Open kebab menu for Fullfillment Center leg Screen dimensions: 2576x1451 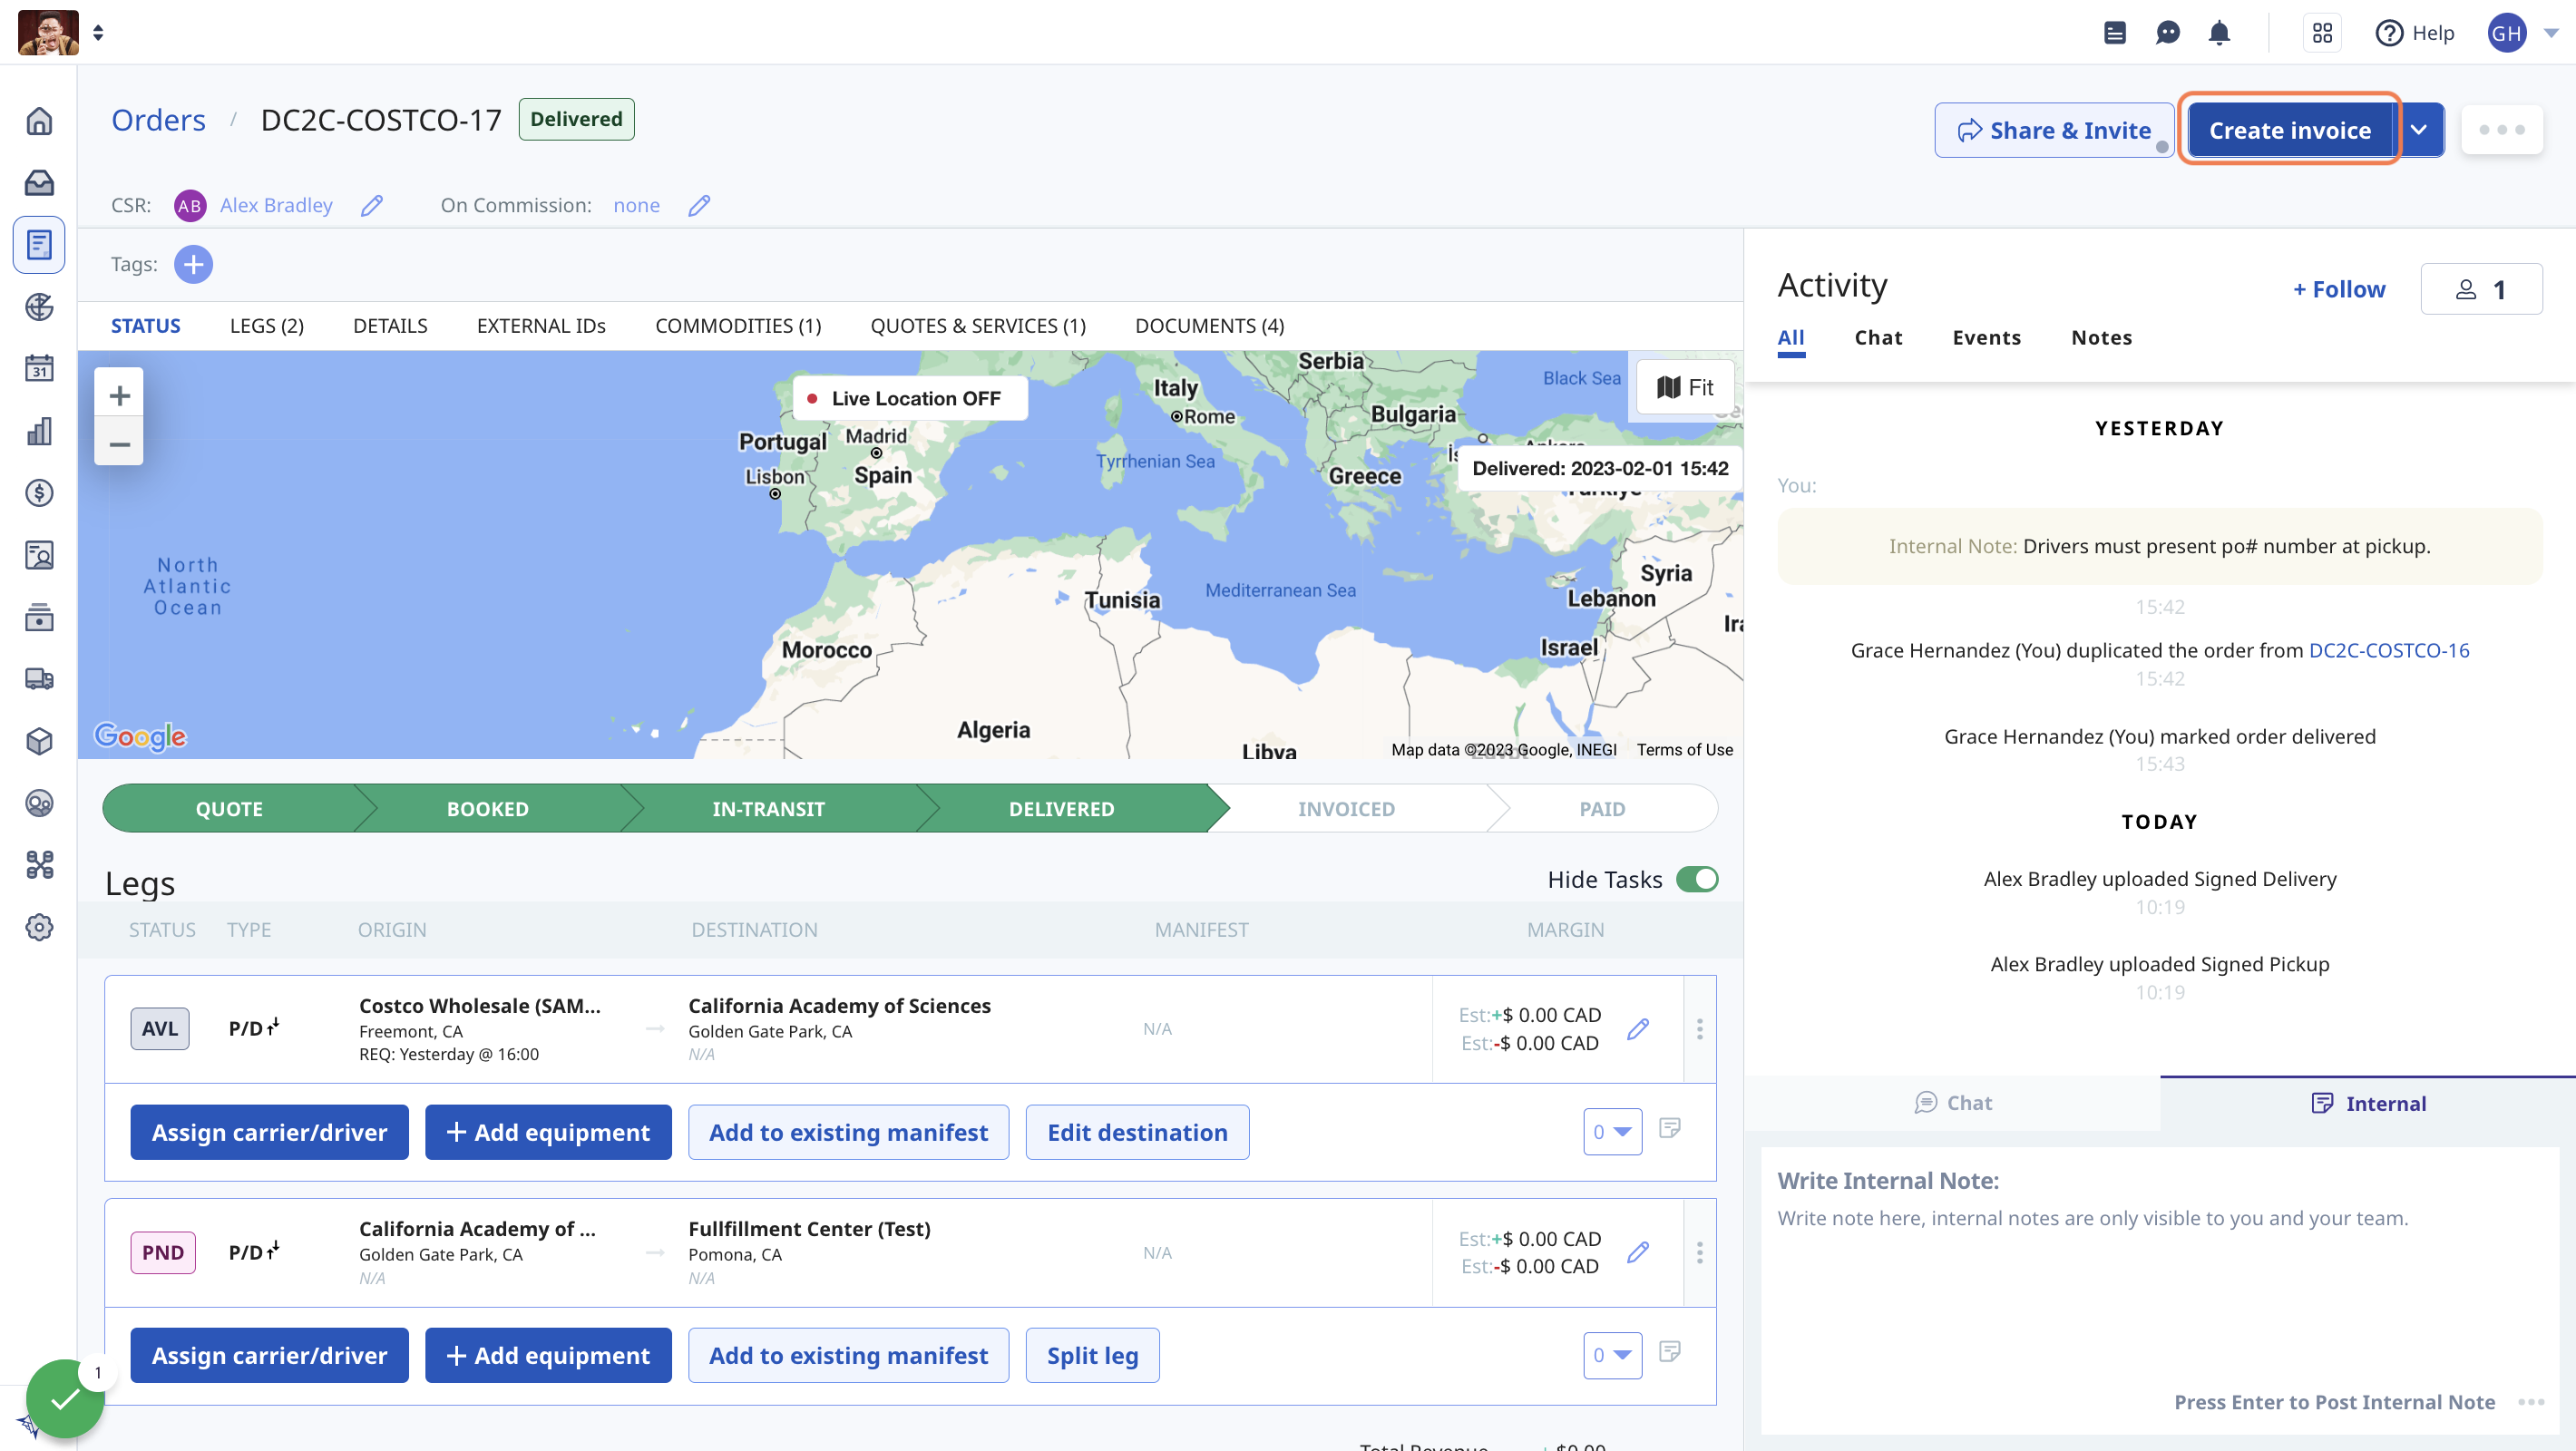coord(1700,1252)
